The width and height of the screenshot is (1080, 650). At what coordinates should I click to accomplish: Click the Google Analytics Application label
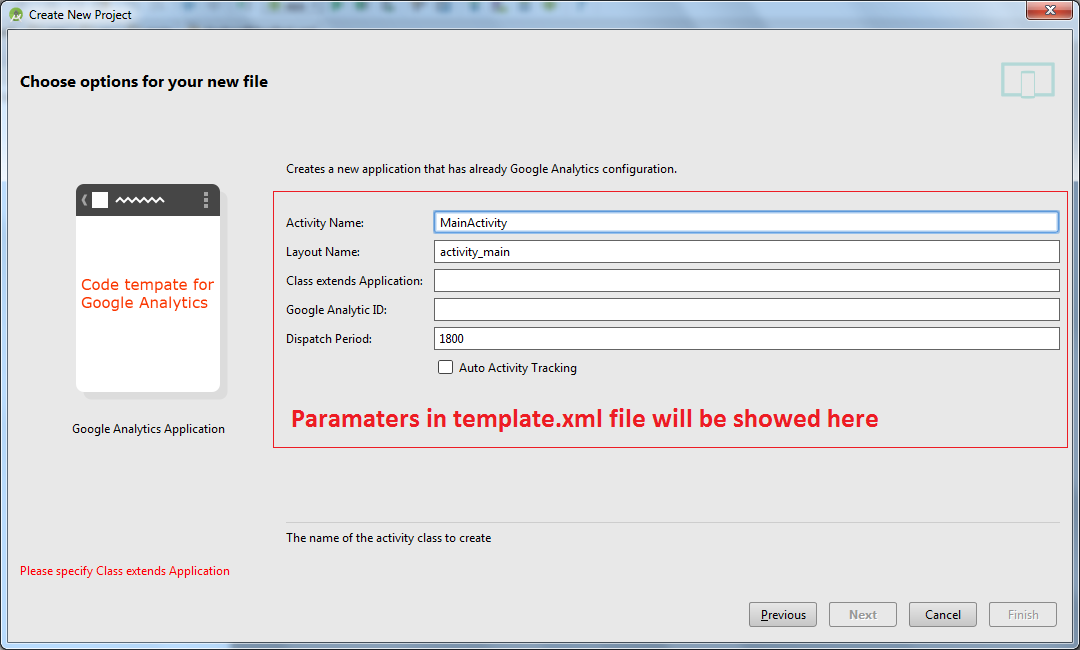pos(148,429)
